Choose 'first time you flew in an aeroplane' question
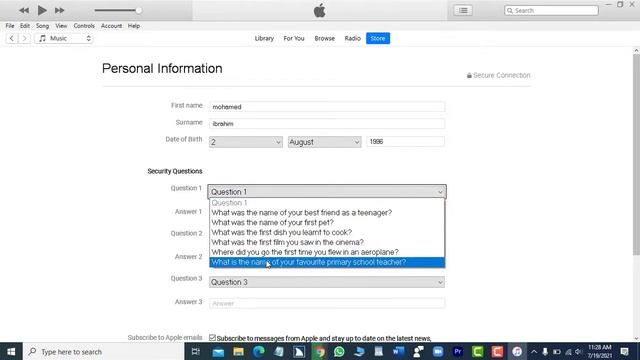This screenshot has height=360, width=640. click(x=327, y=252)
